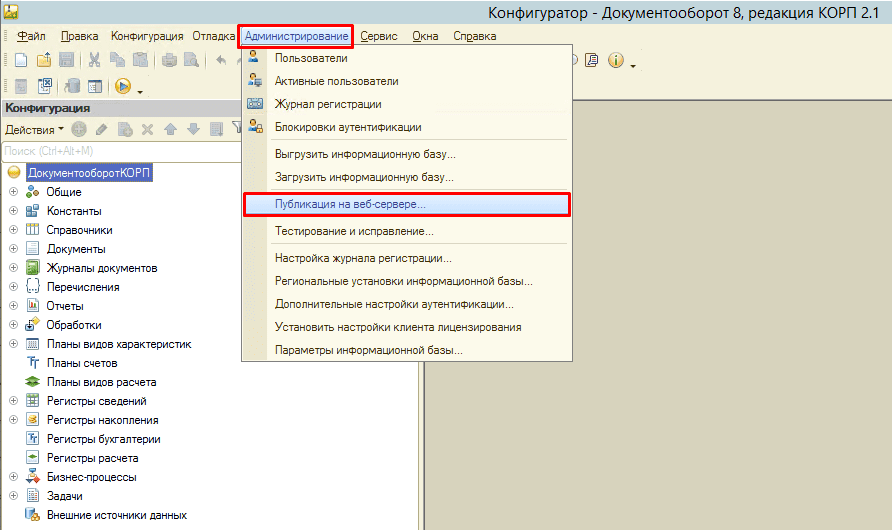Select Регистры бухгалтерии in the tree
Viewport: 892px width, 530px height.
pos(104,439)
